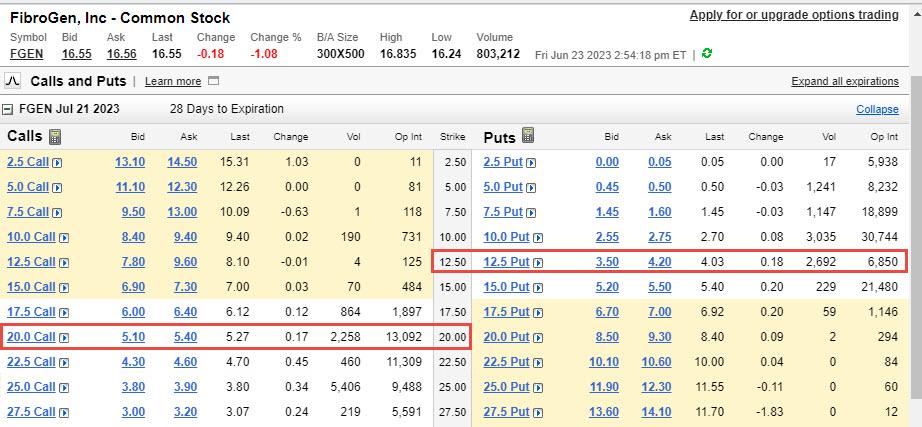Click the arrow icon next to 12.5 Put
922x427 pixels.
537,262
